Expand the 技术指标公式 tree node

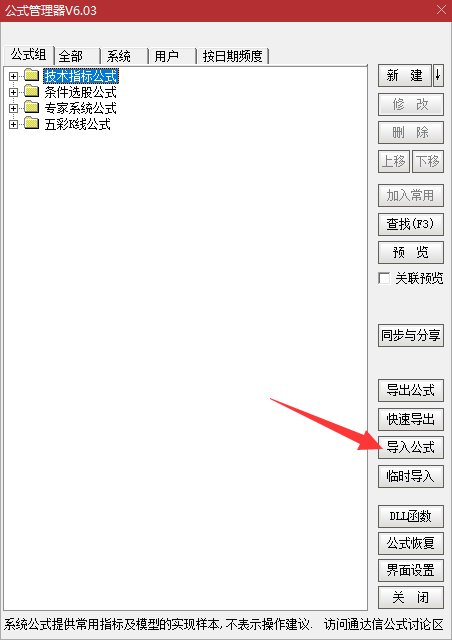13,76
